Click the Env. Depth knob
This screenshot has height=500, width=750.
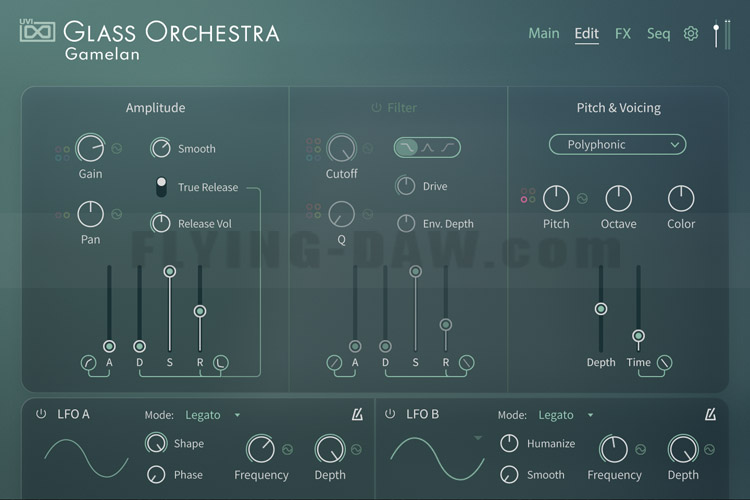pyautogui.click(x=406, y=223)
